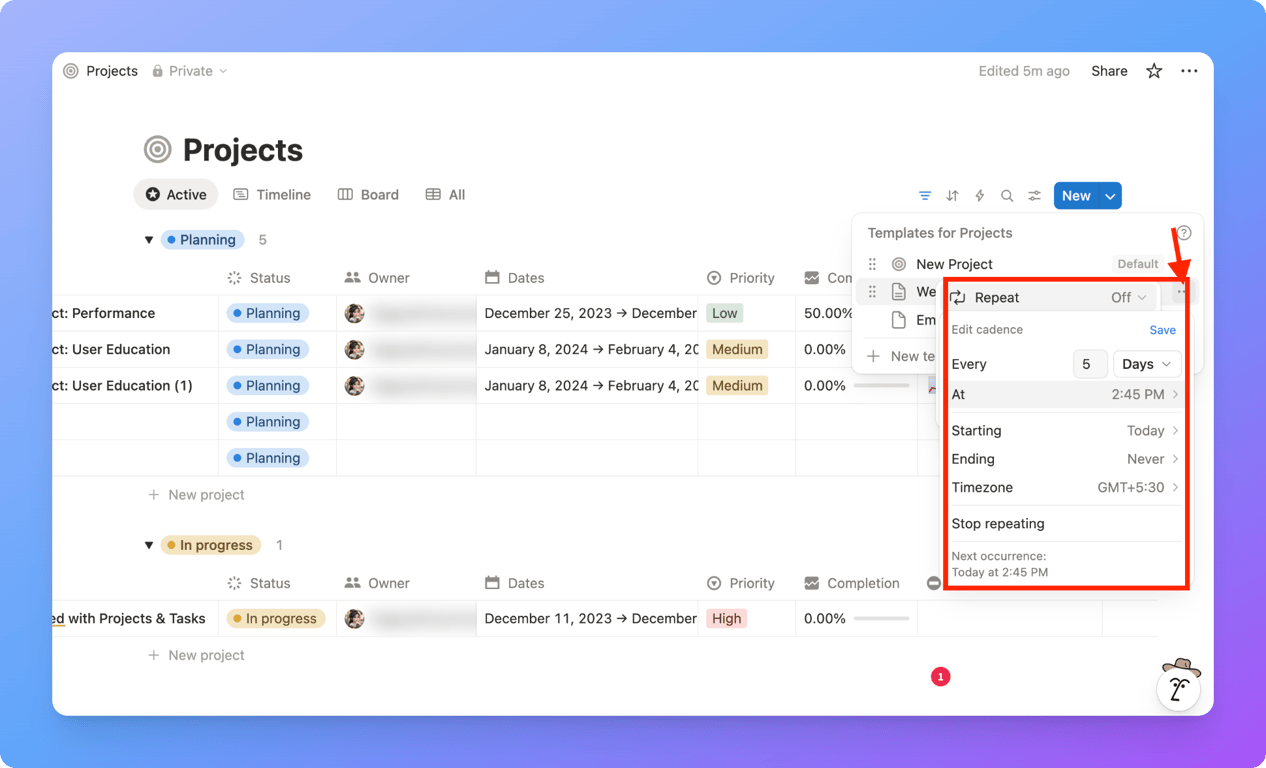This screenshot has width=1266, height=768.
Task: Collapse the In progress group triangle
Action: (x=149, y=545)
